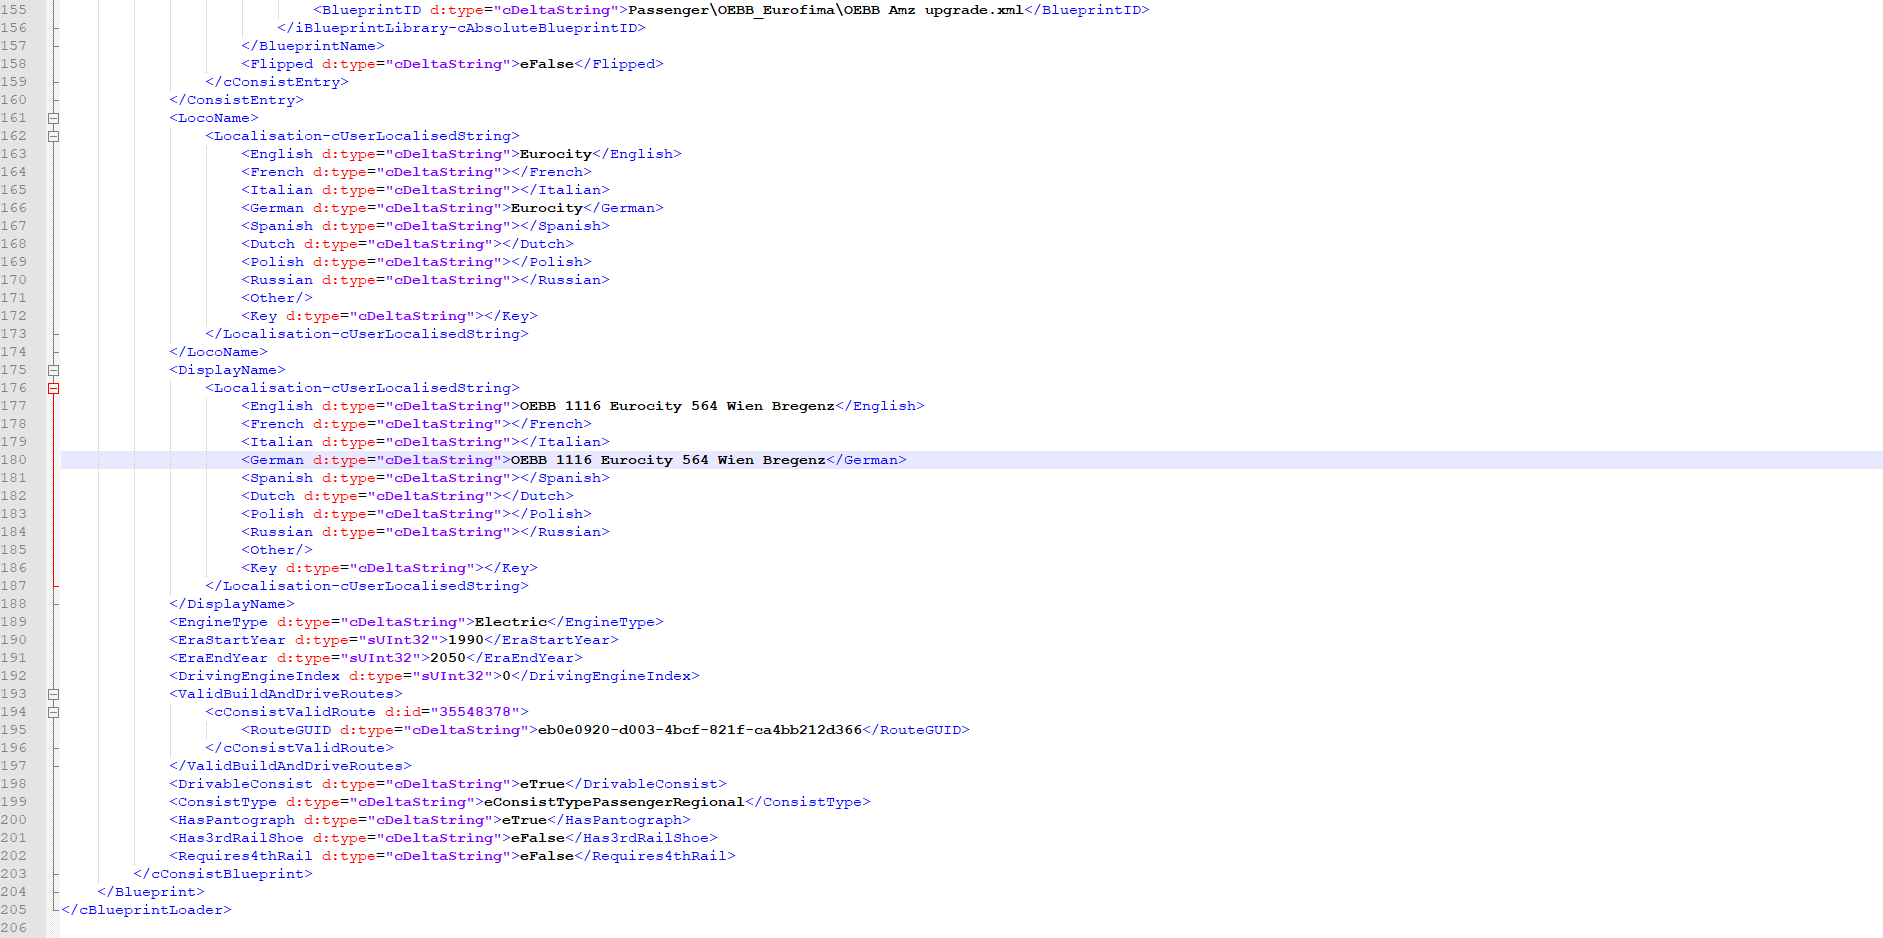Click the opening '<ValidBuildAndDriveRoutes>' tag
This screenshot has height=938, width=1883.
286,694
